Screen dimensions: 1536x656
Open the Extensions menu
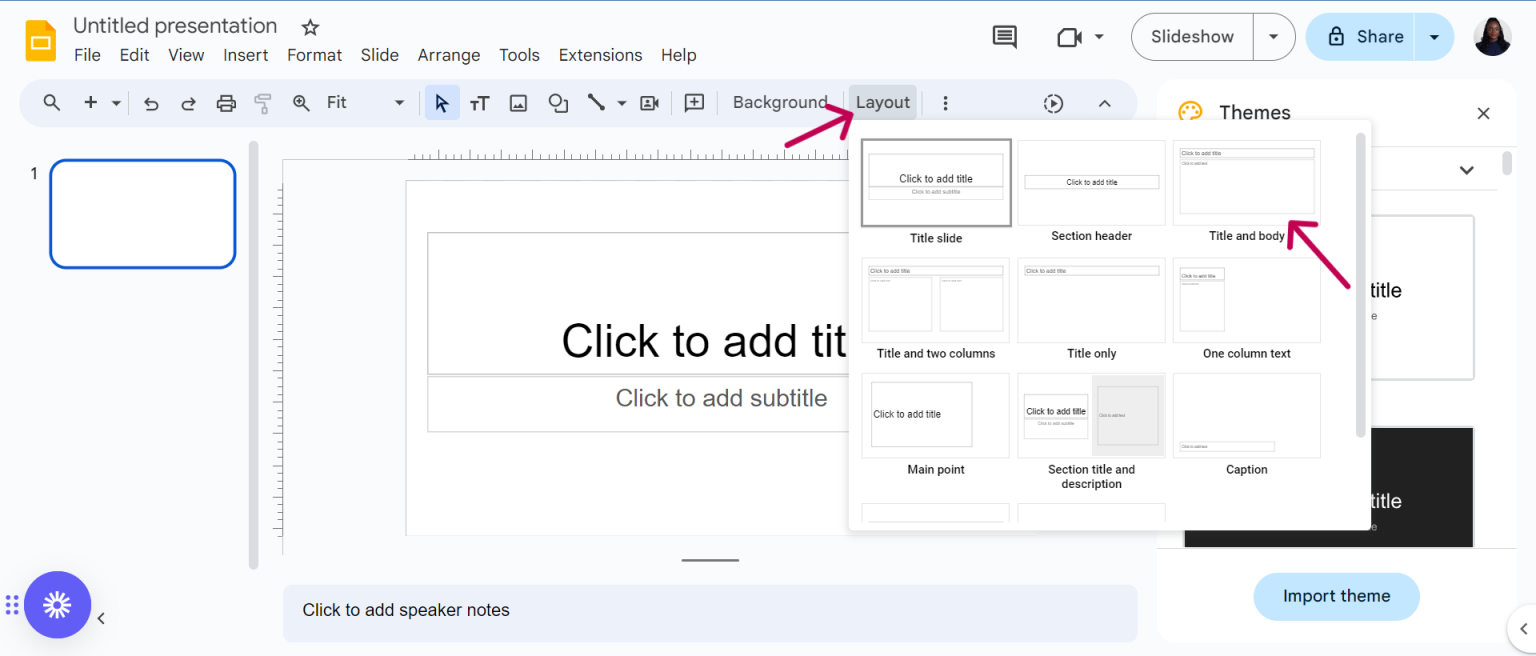[600, 55]
